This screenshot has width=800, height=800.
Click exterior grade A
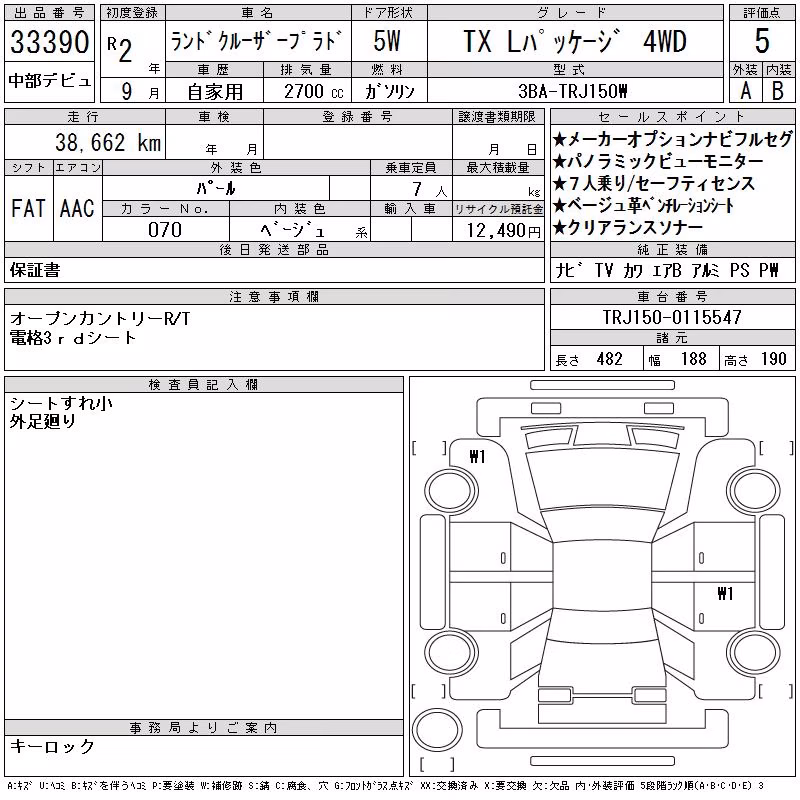(745, 91)
